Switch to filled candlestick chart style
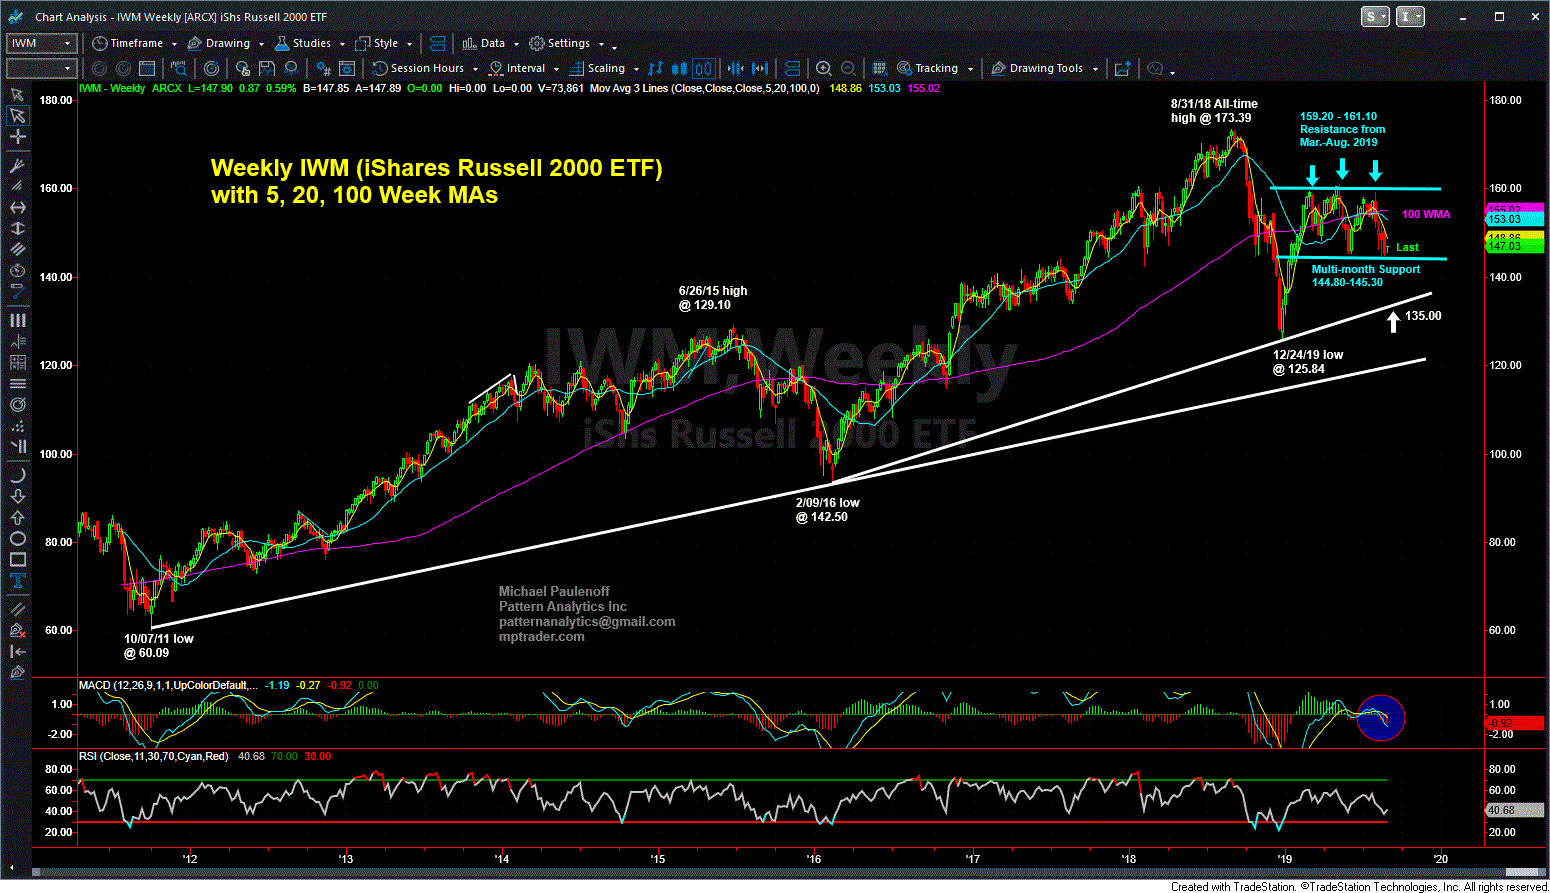Screen dimensions: 1550x893 (x=680, y=68)
